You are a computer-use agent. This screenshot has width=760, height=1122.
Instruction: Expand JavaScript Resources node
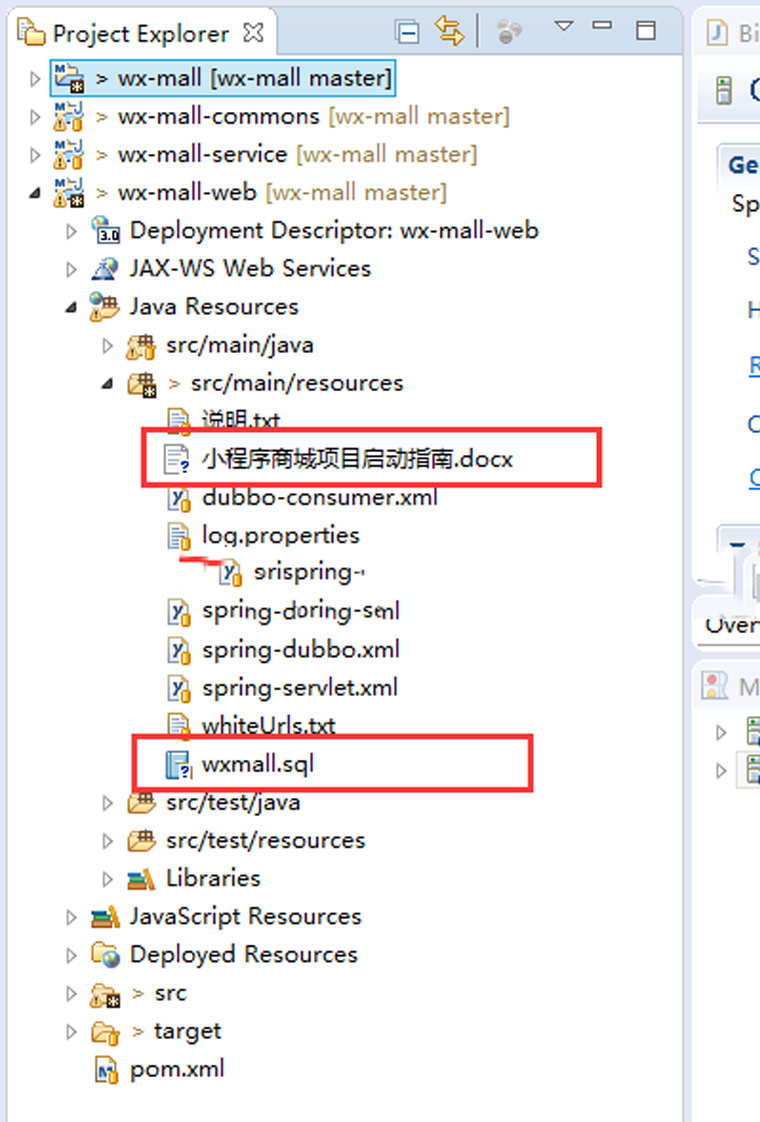(71, 917)
